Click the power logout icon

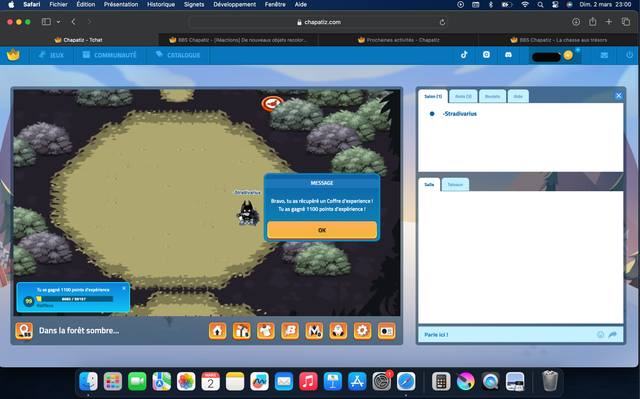(x=629, y=55)
